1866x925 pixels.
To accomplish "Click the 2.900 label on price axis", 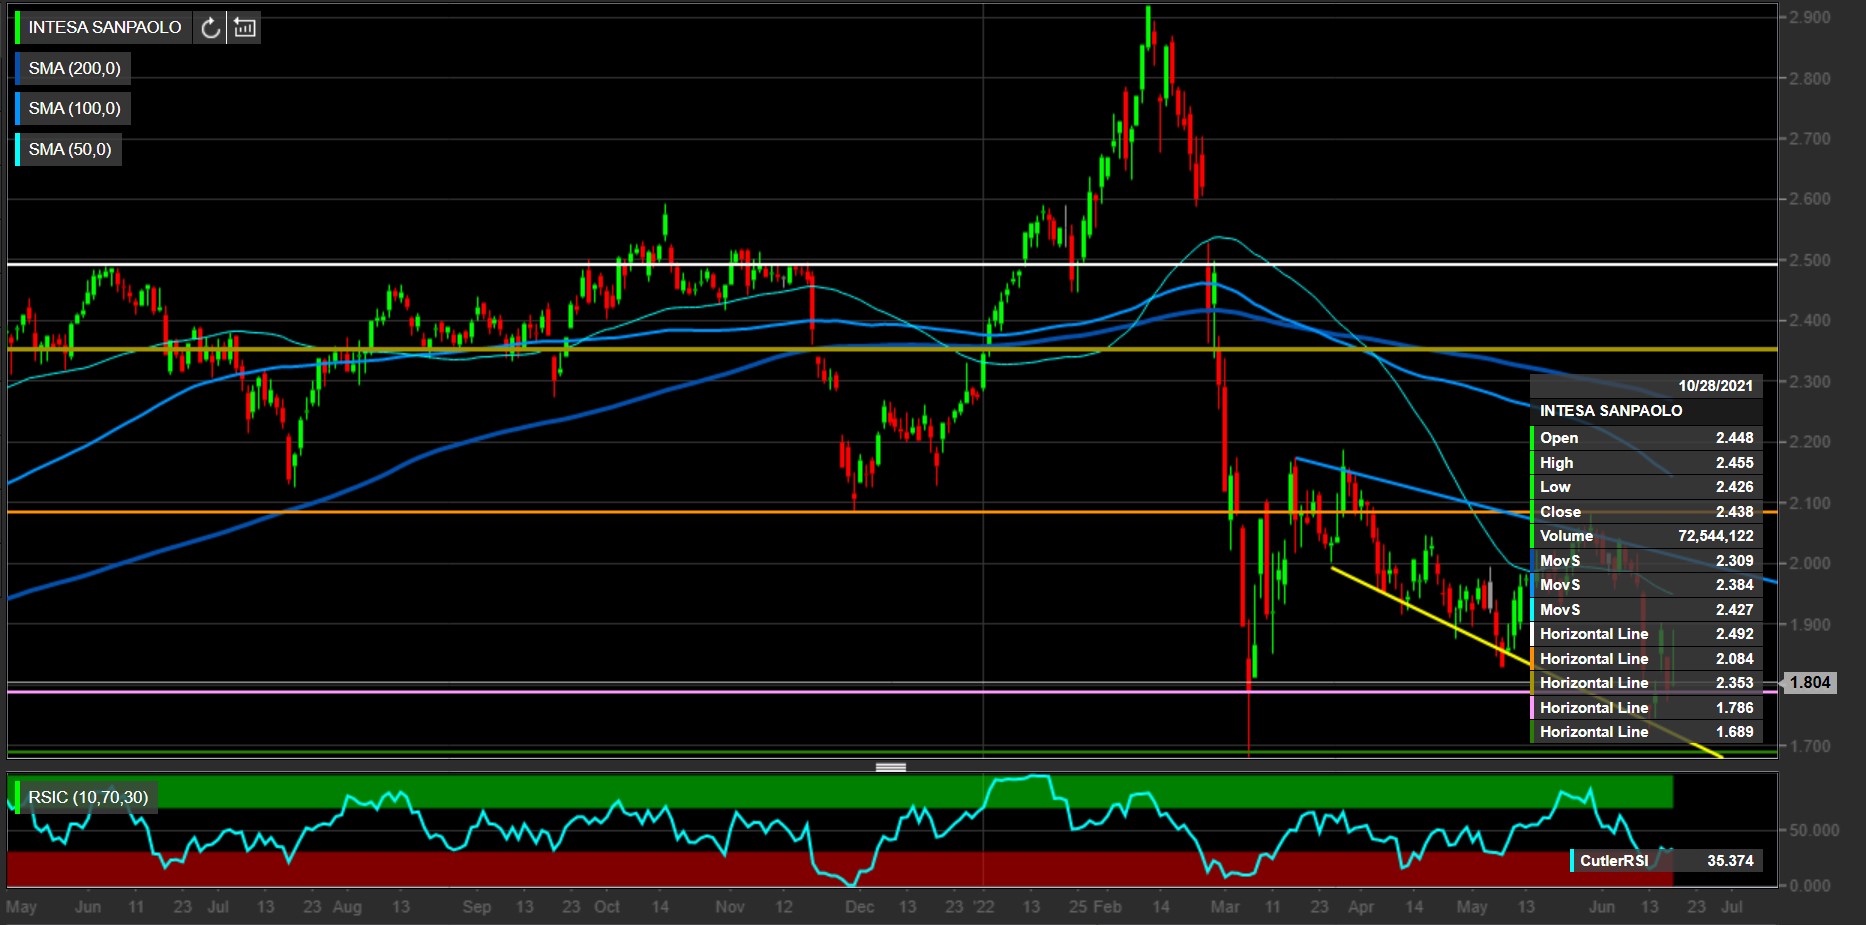I will pos(1810,17).
